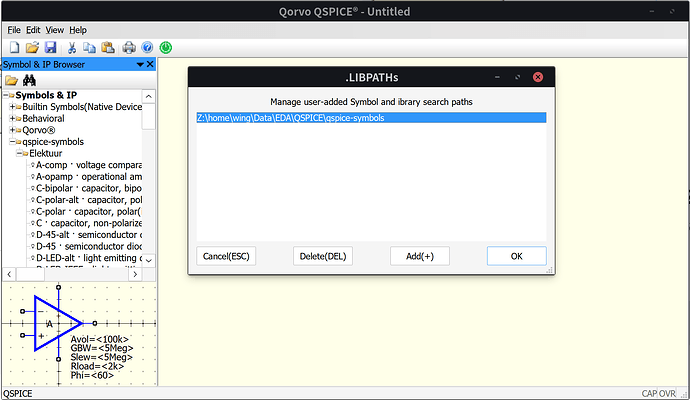The image size is (690, 400).
Task: Select the qspice-symbols library path entry
Action: coord(371,117)
